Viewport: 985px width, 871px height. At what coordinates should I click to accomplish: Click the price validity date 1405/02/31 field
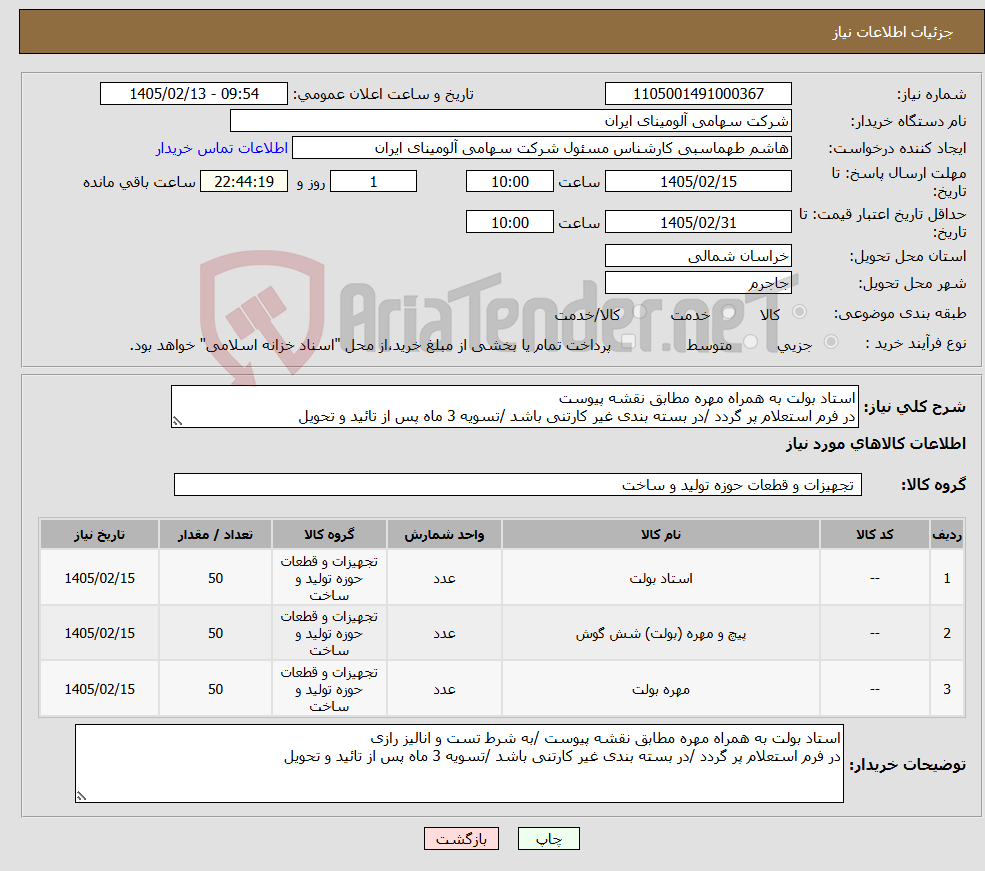tap(698, 222)
